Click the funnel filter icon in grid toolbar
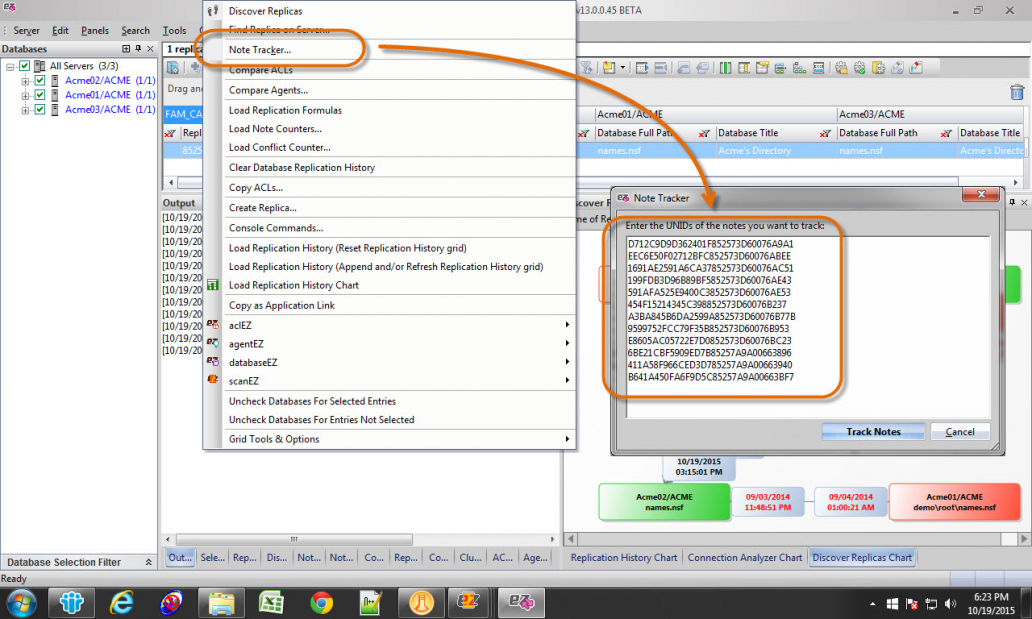The height and width of the screenshot is (619, 1032). (586, 68)
